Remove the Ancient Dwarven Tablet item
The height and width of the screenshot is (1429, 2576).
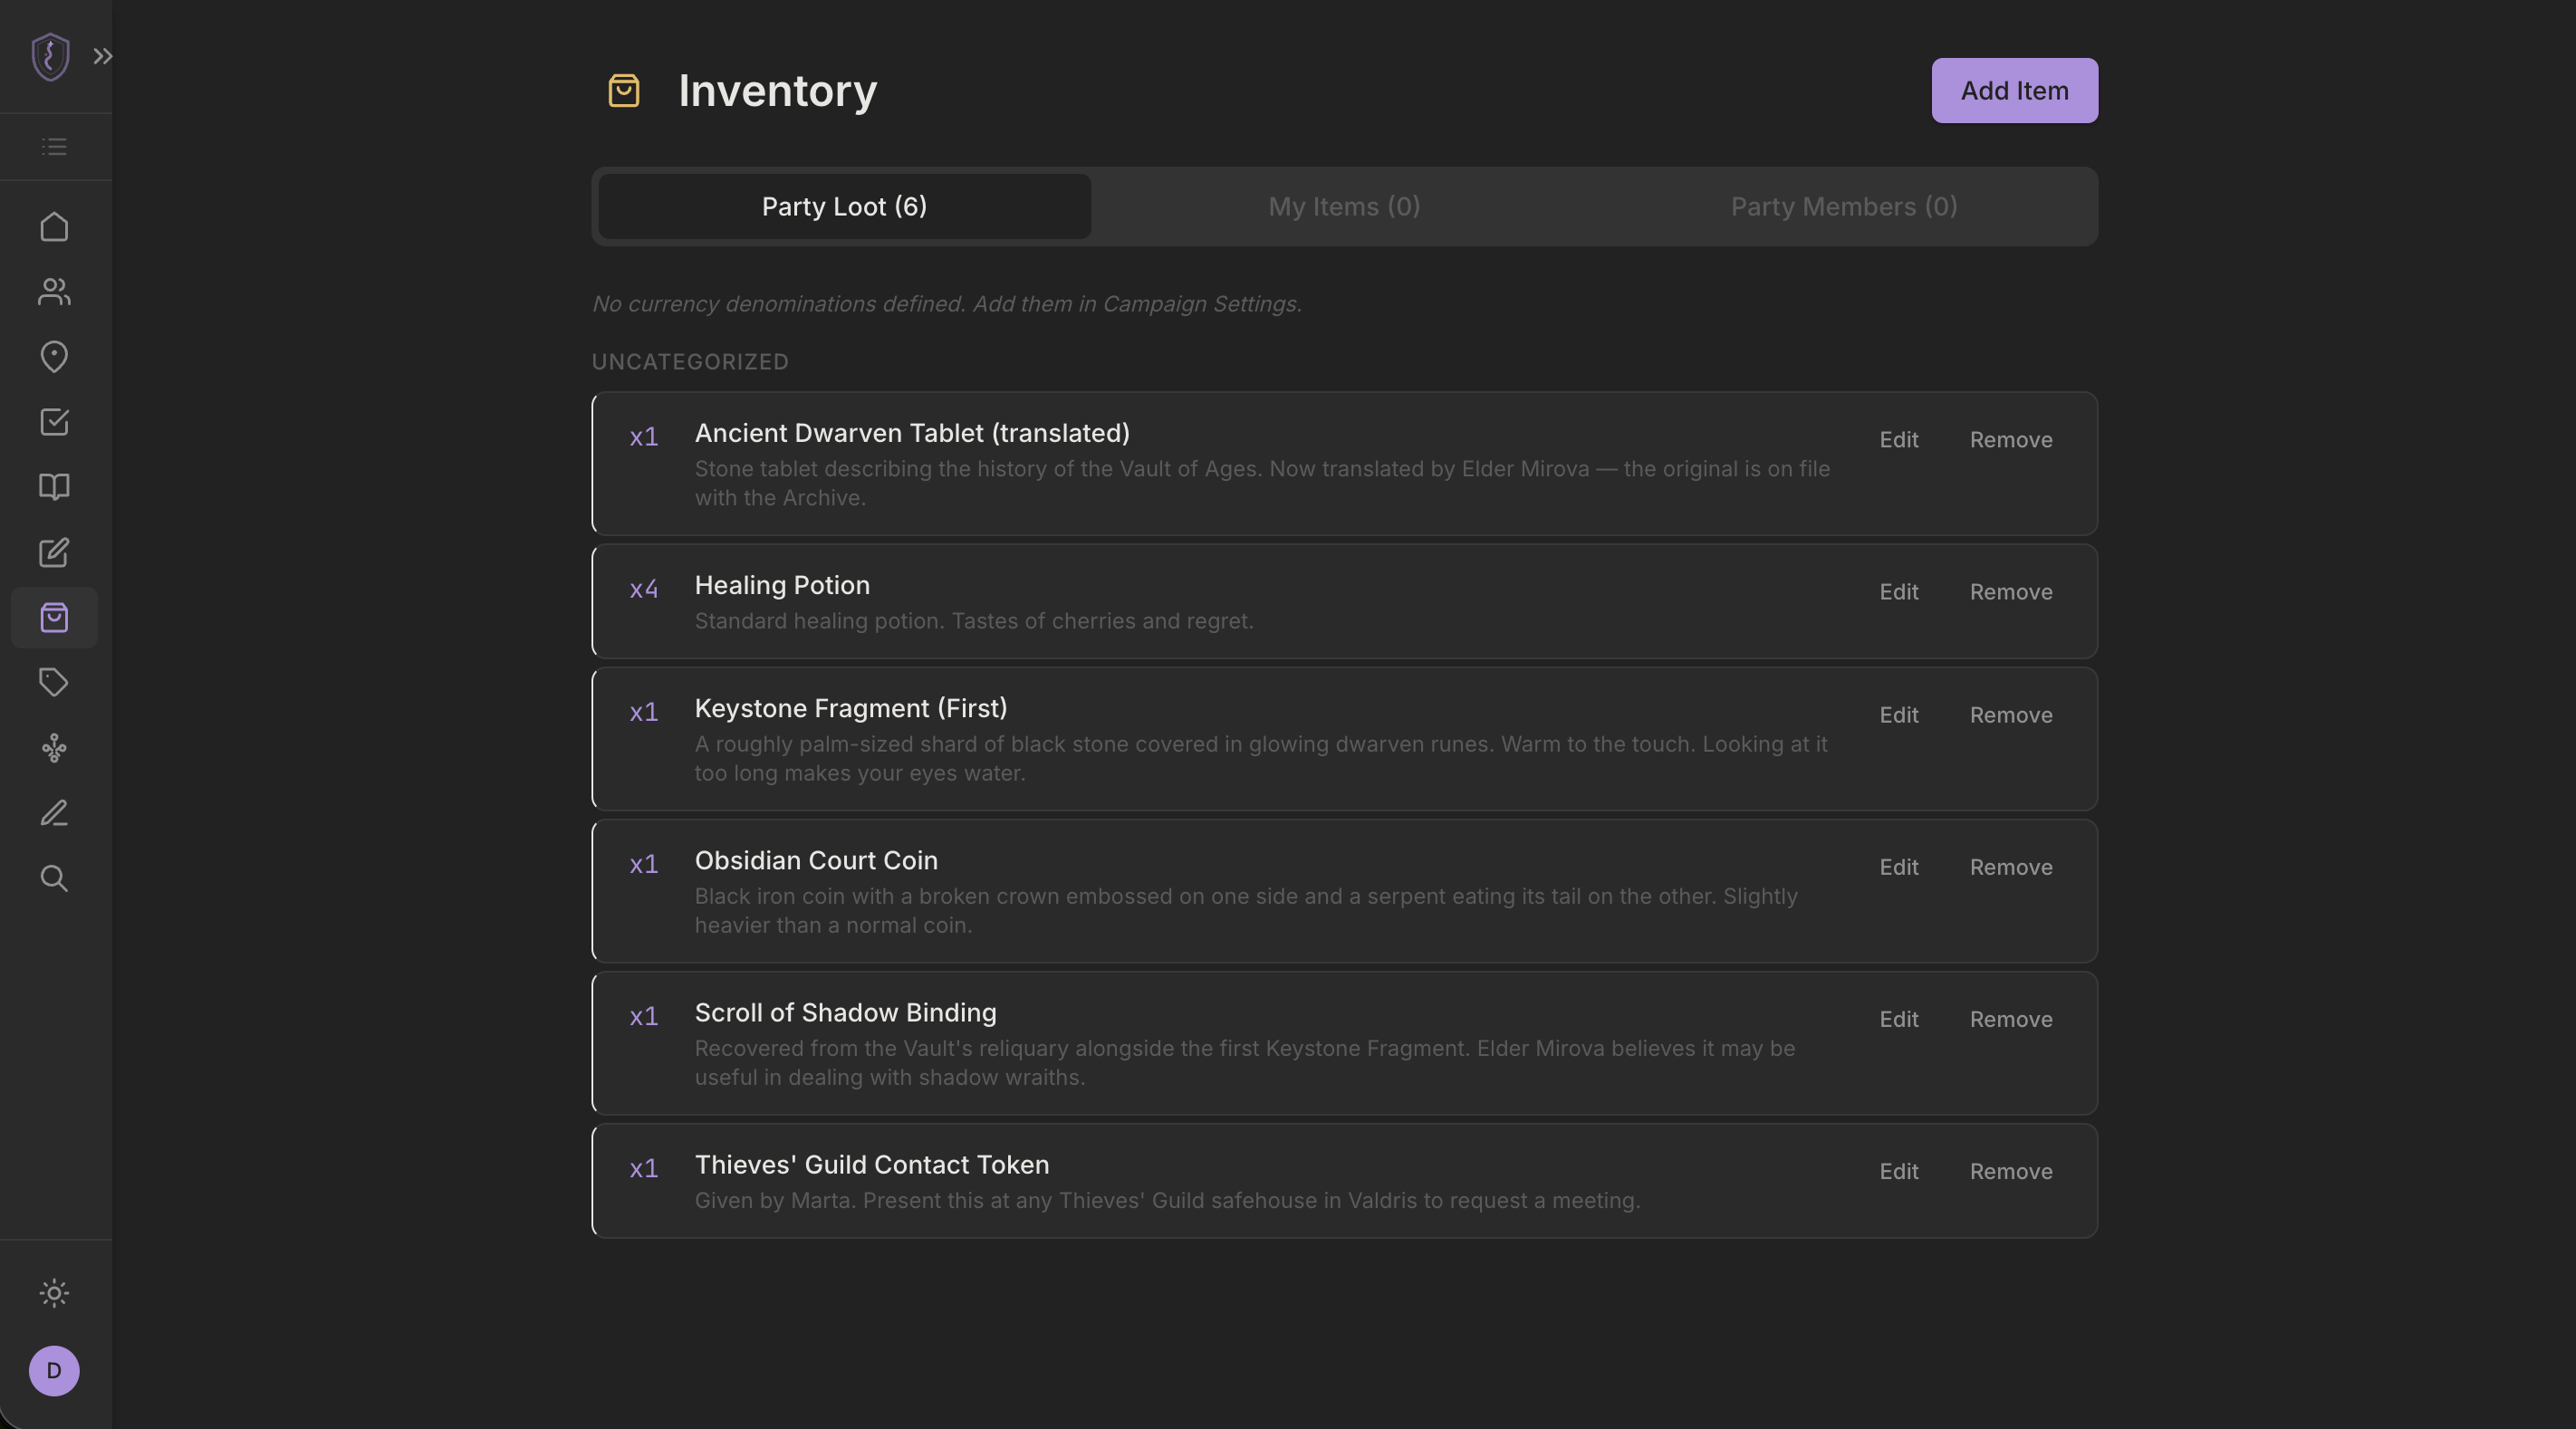click(x=2010, y=440)
